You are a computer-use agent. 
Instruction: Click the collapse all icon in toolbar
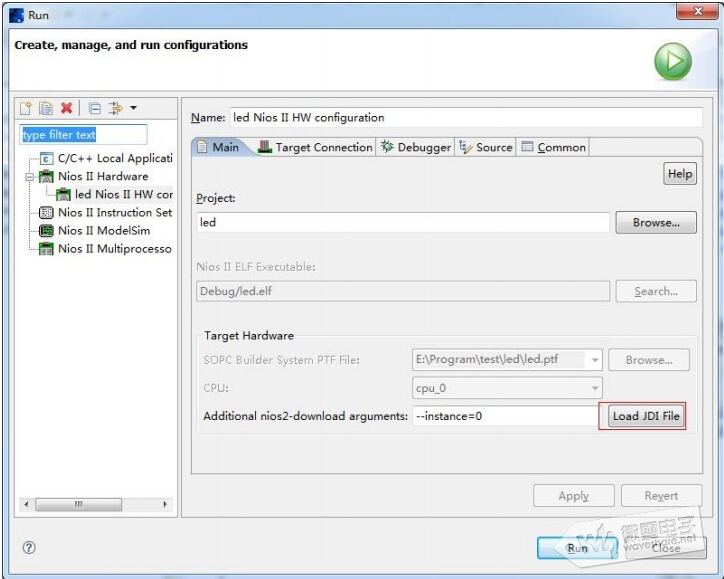pyautogui.click(x=94, y=108)
